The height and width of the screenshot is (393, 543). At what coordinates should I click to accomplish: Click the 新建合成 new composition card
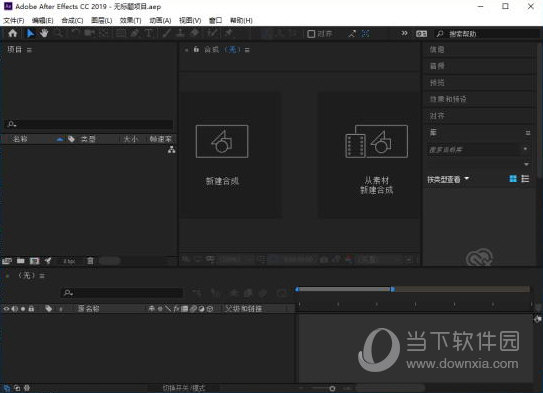click(x=230, y=155)
